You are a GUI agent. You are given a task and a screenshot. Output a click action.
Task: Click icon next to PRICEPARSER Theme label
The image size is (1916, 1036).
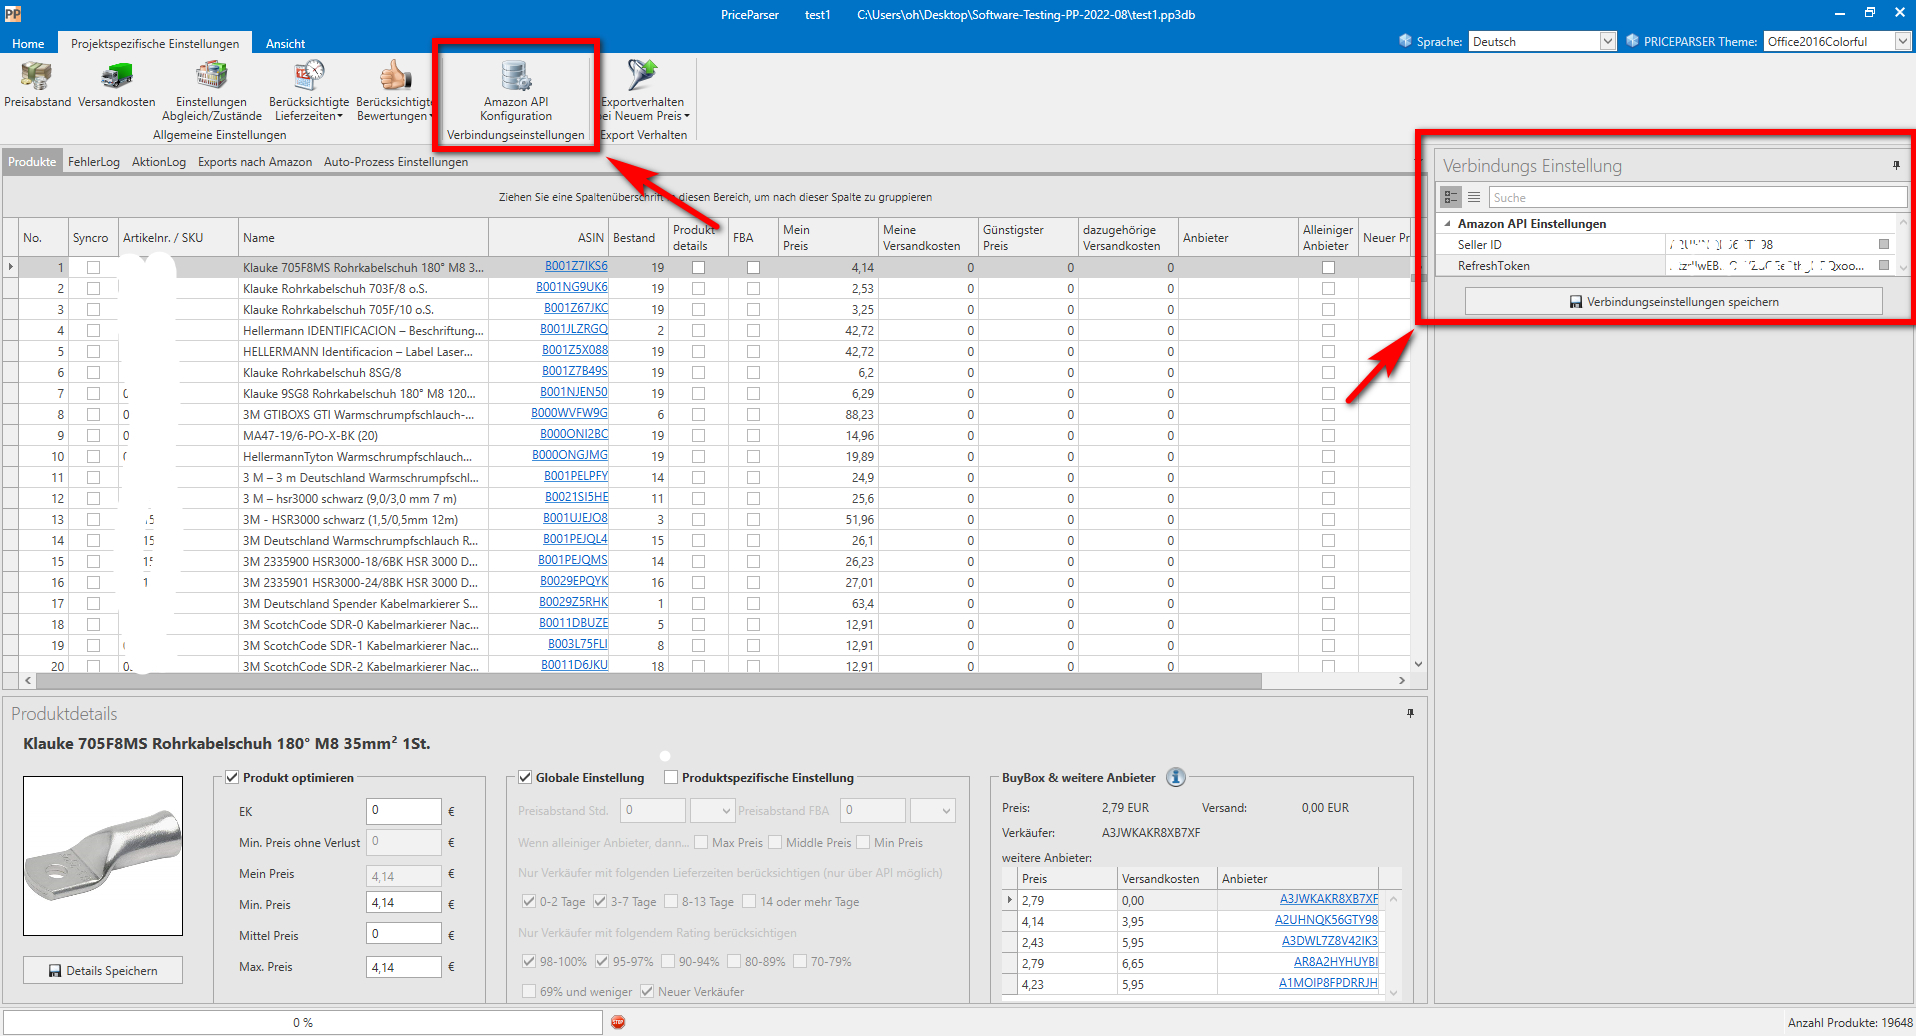coord(1632,41)
